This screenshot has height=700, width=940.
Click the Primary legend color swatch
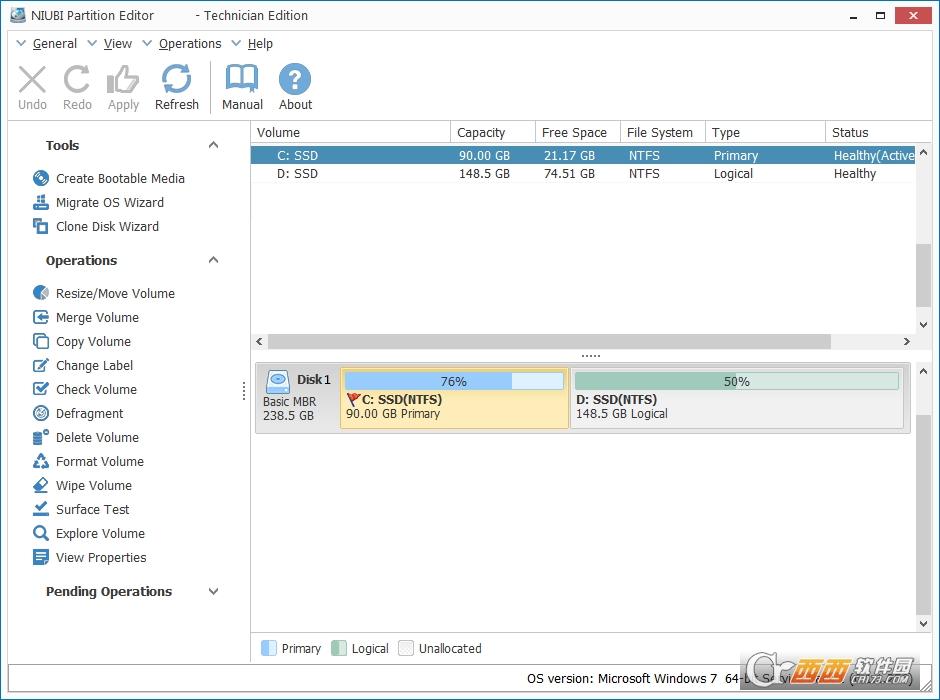point(269,648)
